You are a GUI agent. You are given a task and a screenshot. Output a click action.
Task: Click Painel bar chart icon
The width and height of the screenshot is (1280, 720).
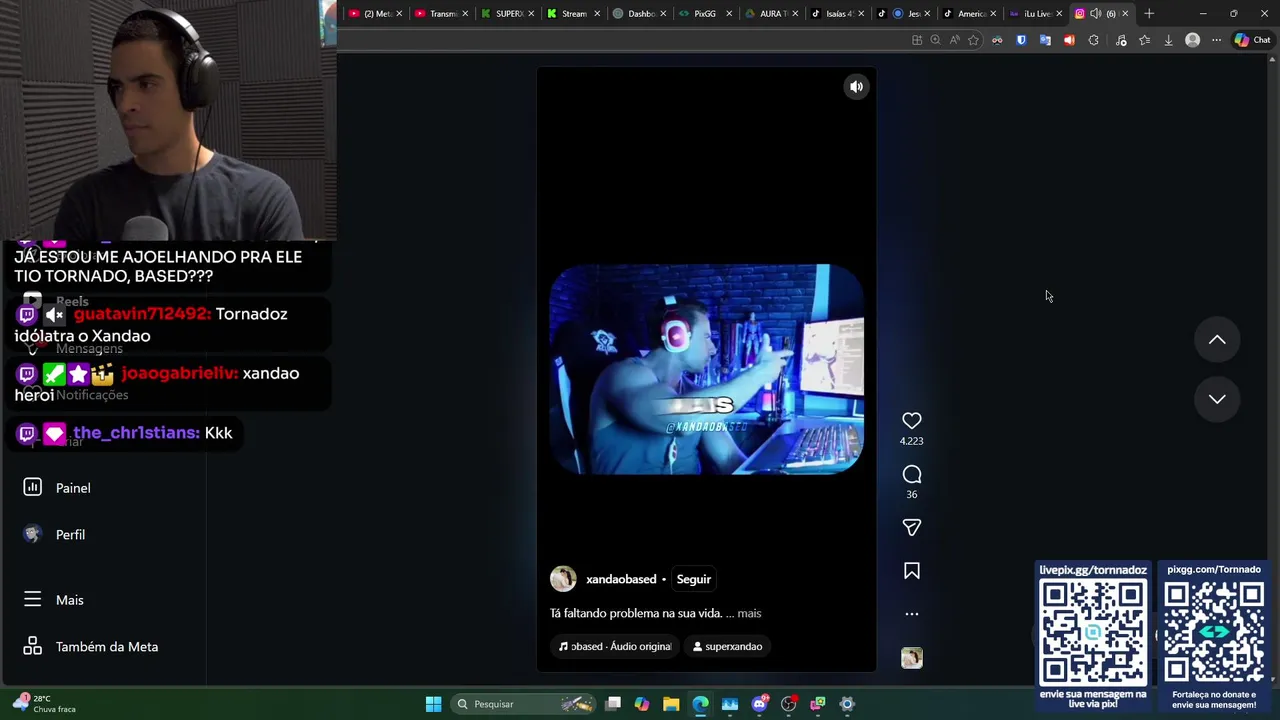(x=32, y=487)
